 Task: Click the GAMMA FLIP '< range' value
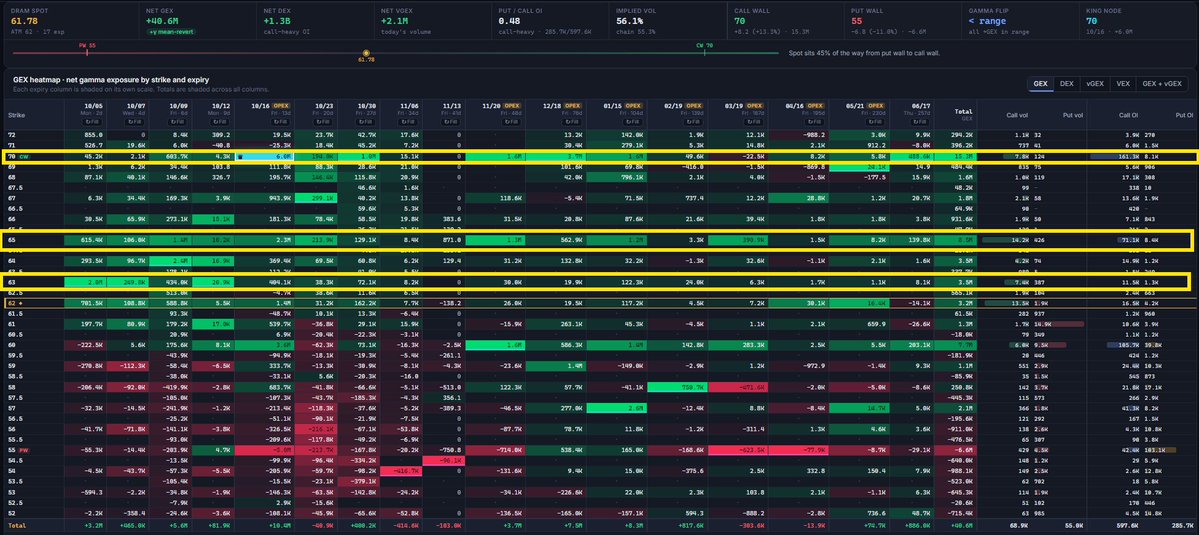[x=989, y=22]
